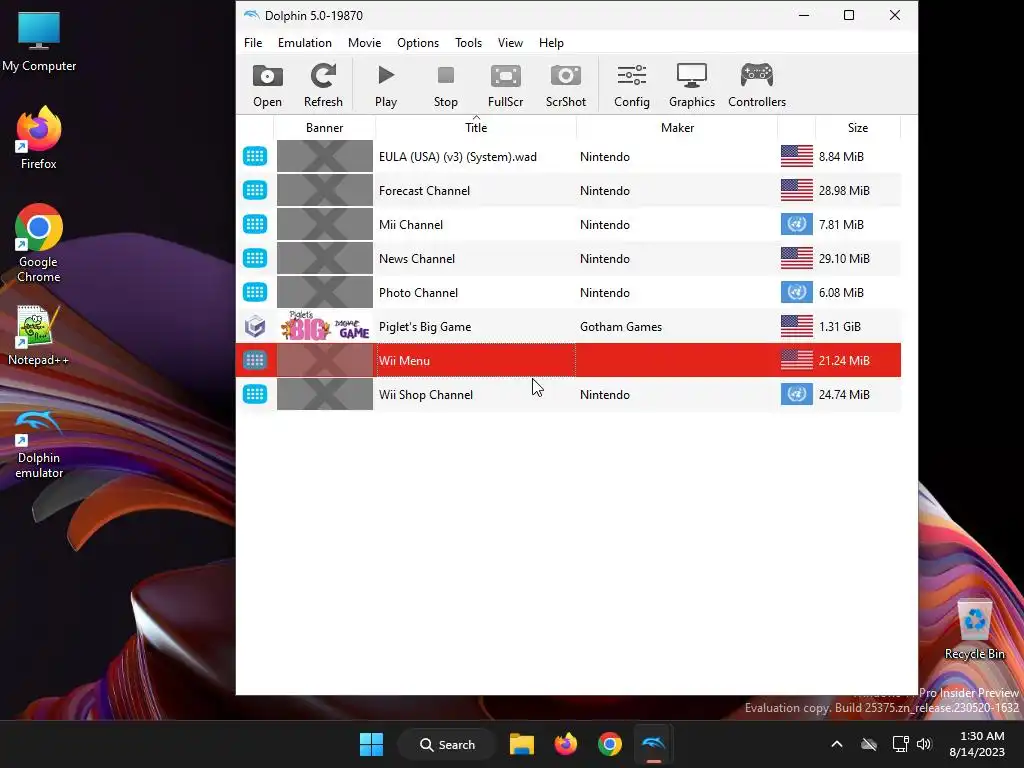Image resolution: width=1024 pixels, height=768 pixels.
Task: Select EULA (USA) (v3) (System).wad title
Action: (458, 157)
